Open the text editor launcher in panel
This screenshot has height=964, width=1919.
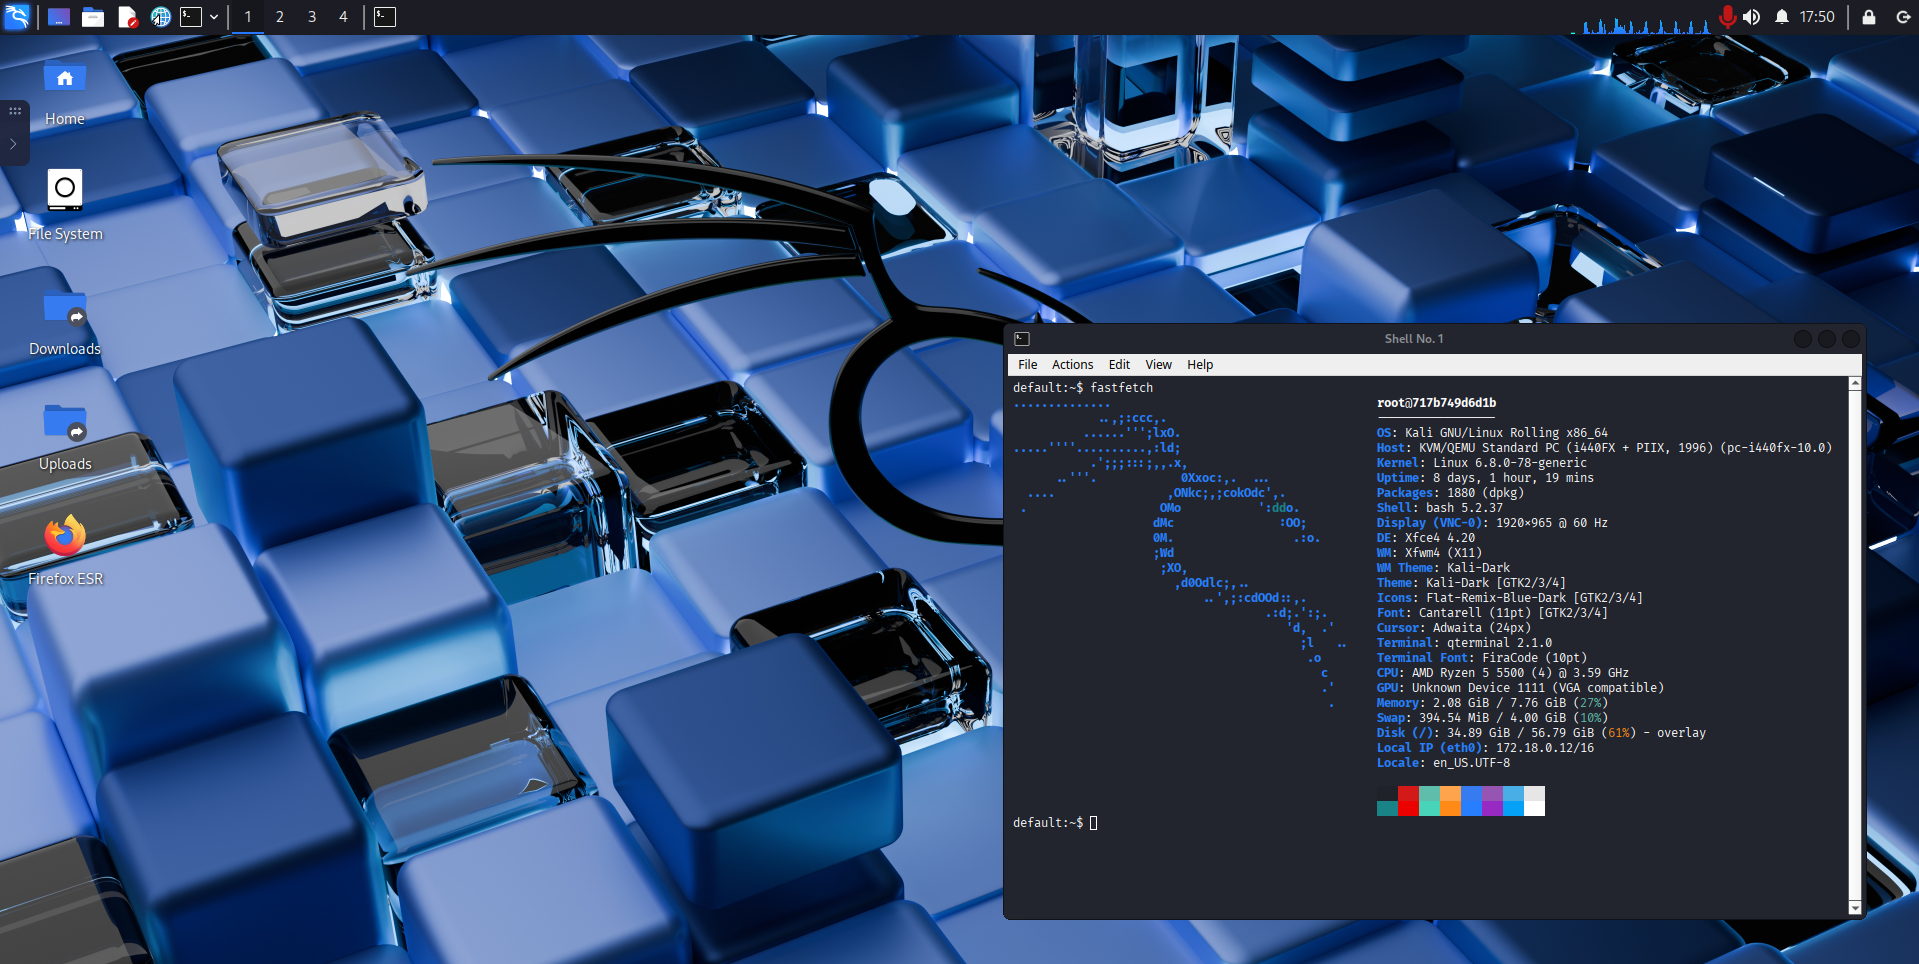pyautogui.click(x=127, y=17)
